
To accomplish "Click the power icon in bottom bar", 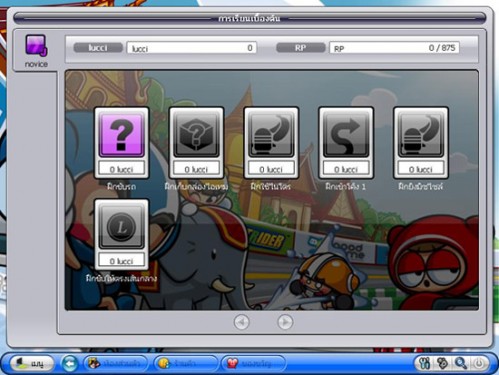I will pos(479,363).
